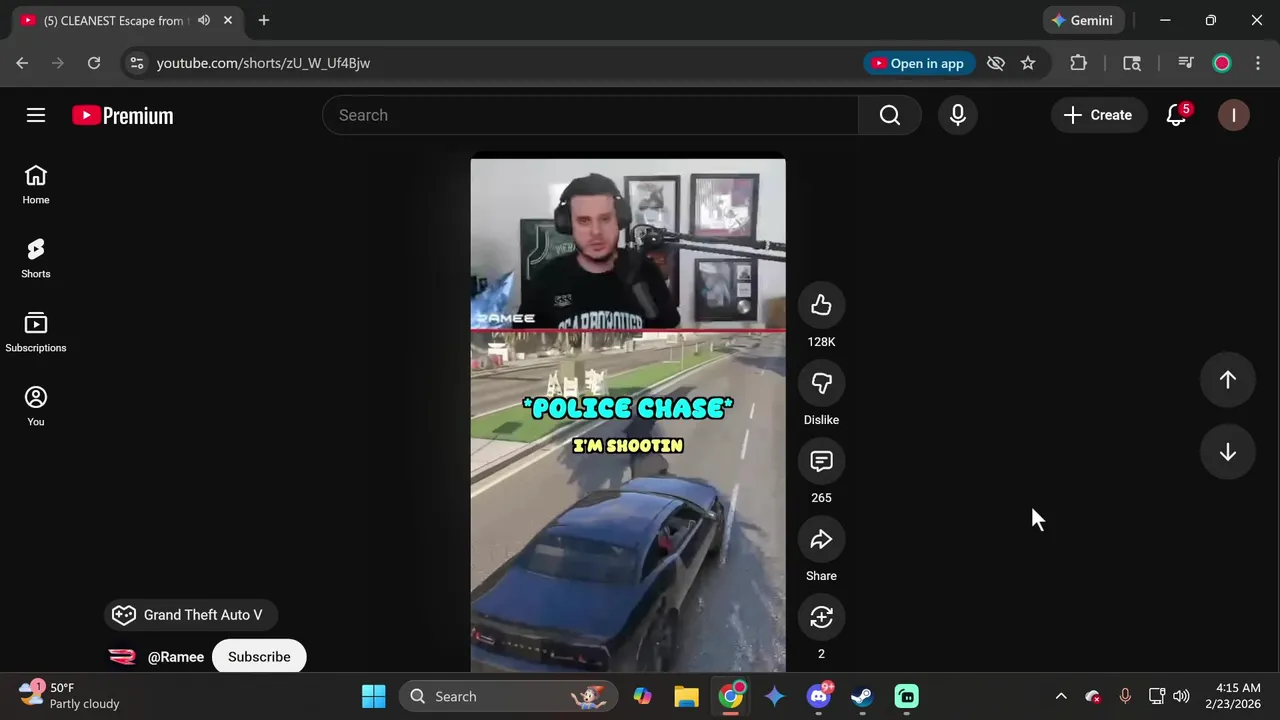The image size is (1280, 720).
Task: Mute the tab audio speaker icon
Action: tap(204, 20)
